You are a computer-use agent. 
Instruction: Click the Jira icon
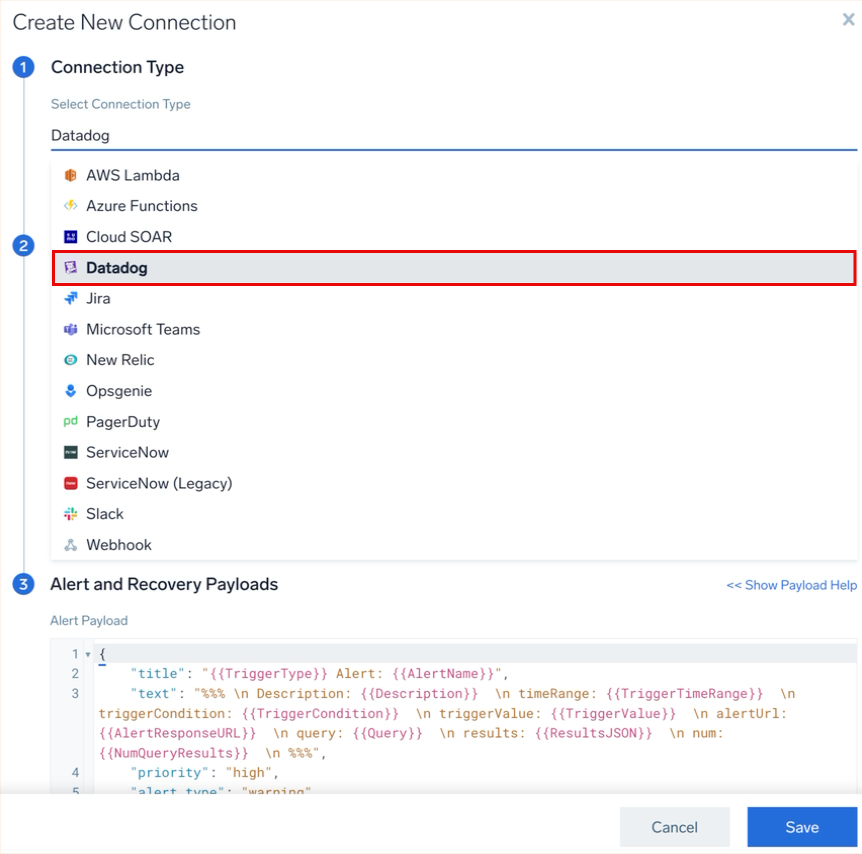(70, 299)
